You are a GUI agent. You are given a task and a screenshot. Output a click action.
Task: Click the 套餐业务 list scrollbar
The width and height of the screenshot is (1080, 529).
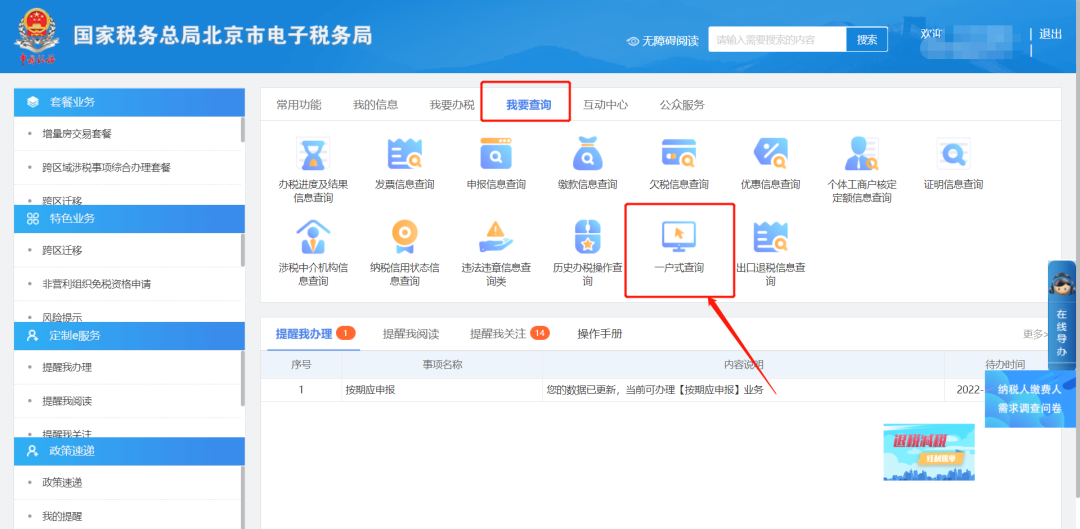242,129
